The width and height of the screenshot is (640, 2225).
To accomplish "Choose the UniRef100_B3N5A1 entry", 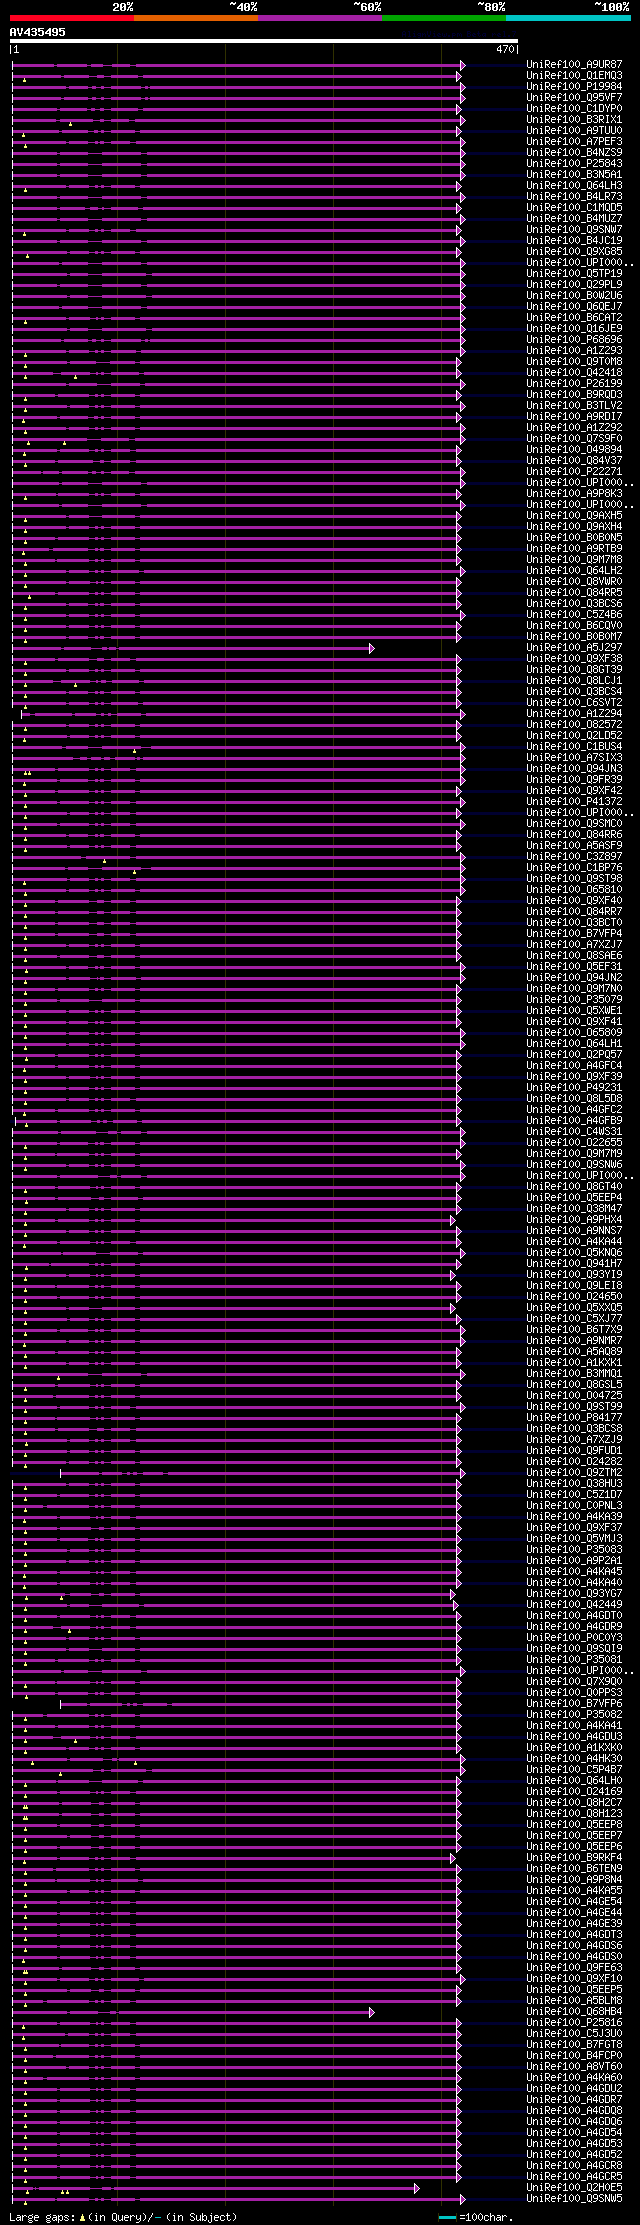I will (574, 175).
